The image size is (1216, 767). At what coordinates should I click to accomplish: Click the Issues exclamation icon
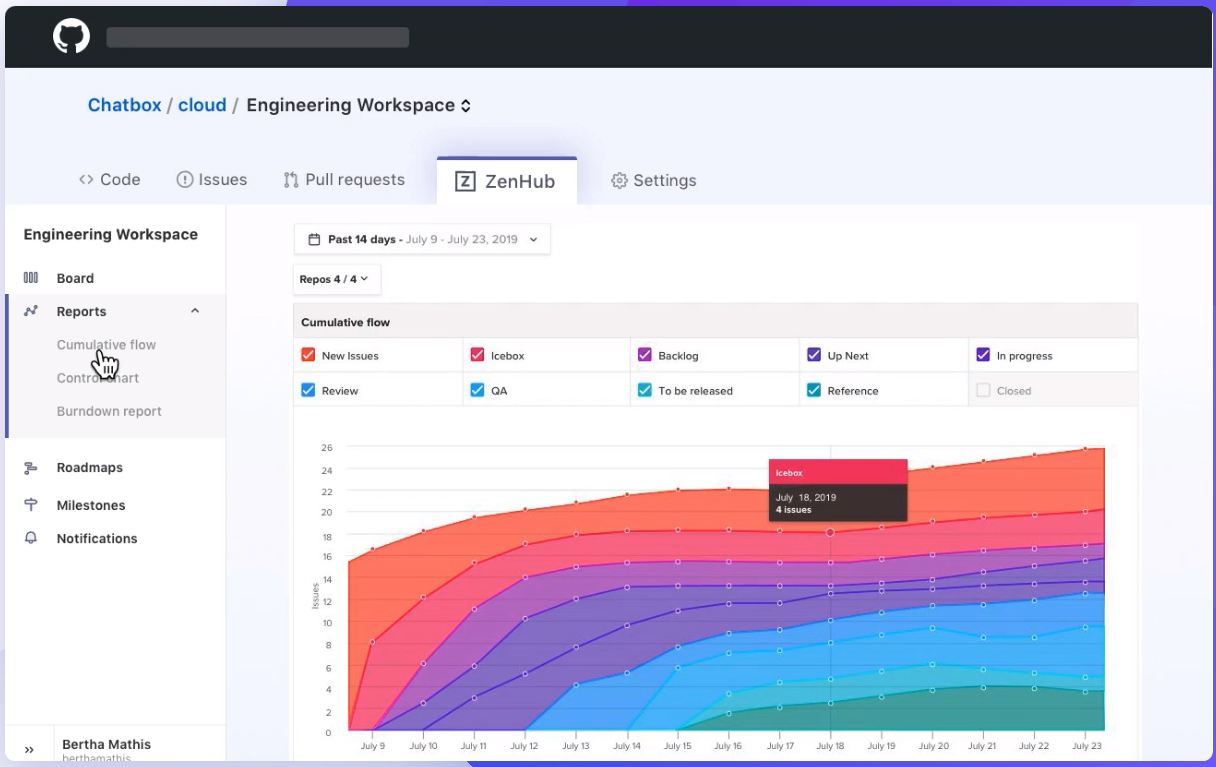184,180
